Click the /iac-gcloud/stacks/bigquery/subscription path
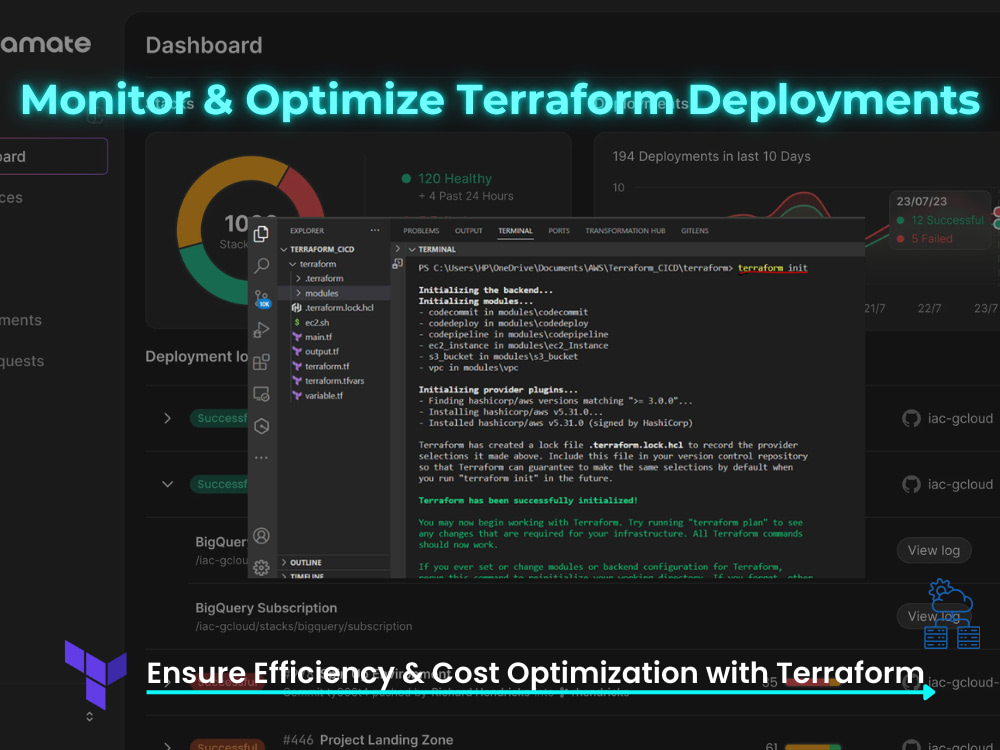 pos(304,626)
